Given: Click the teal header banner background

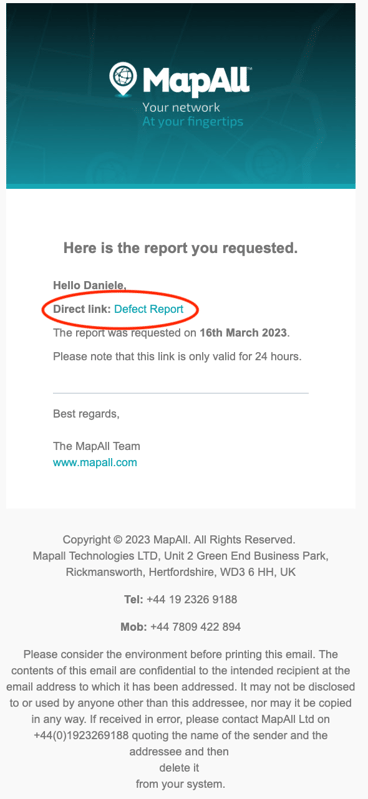Looking at the screenshot, I should [285, 153].
